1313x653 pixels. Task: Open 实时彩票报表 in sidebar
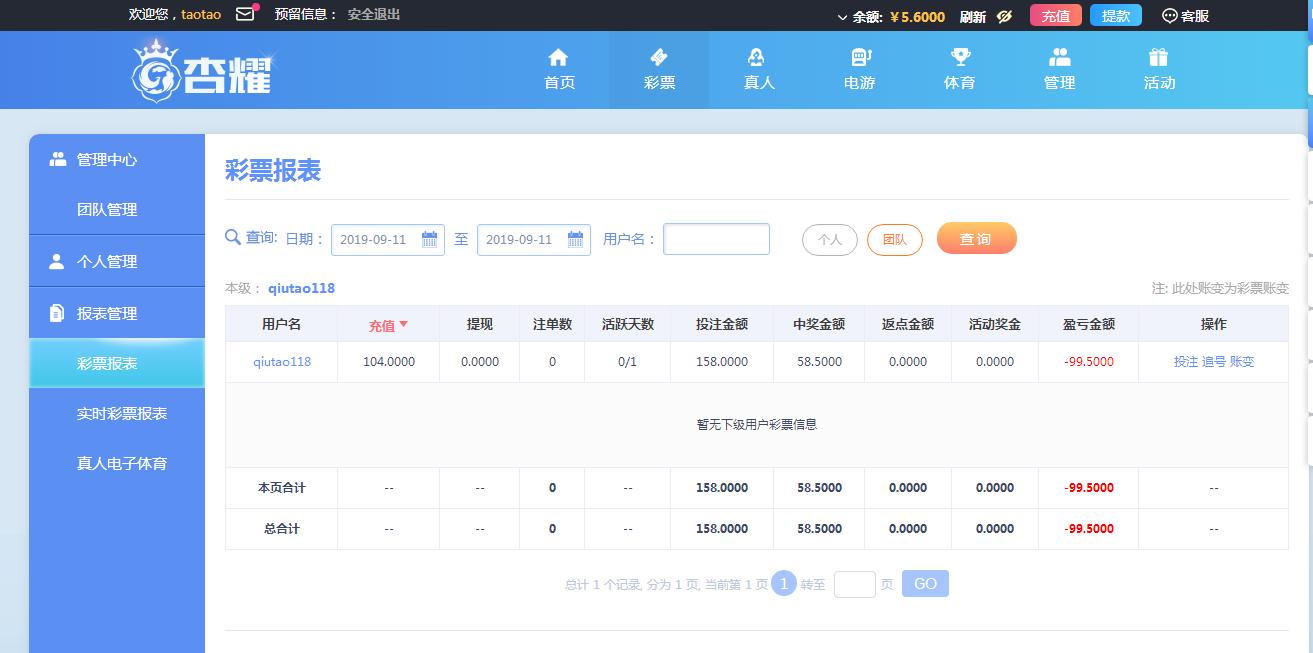point(122,414)
